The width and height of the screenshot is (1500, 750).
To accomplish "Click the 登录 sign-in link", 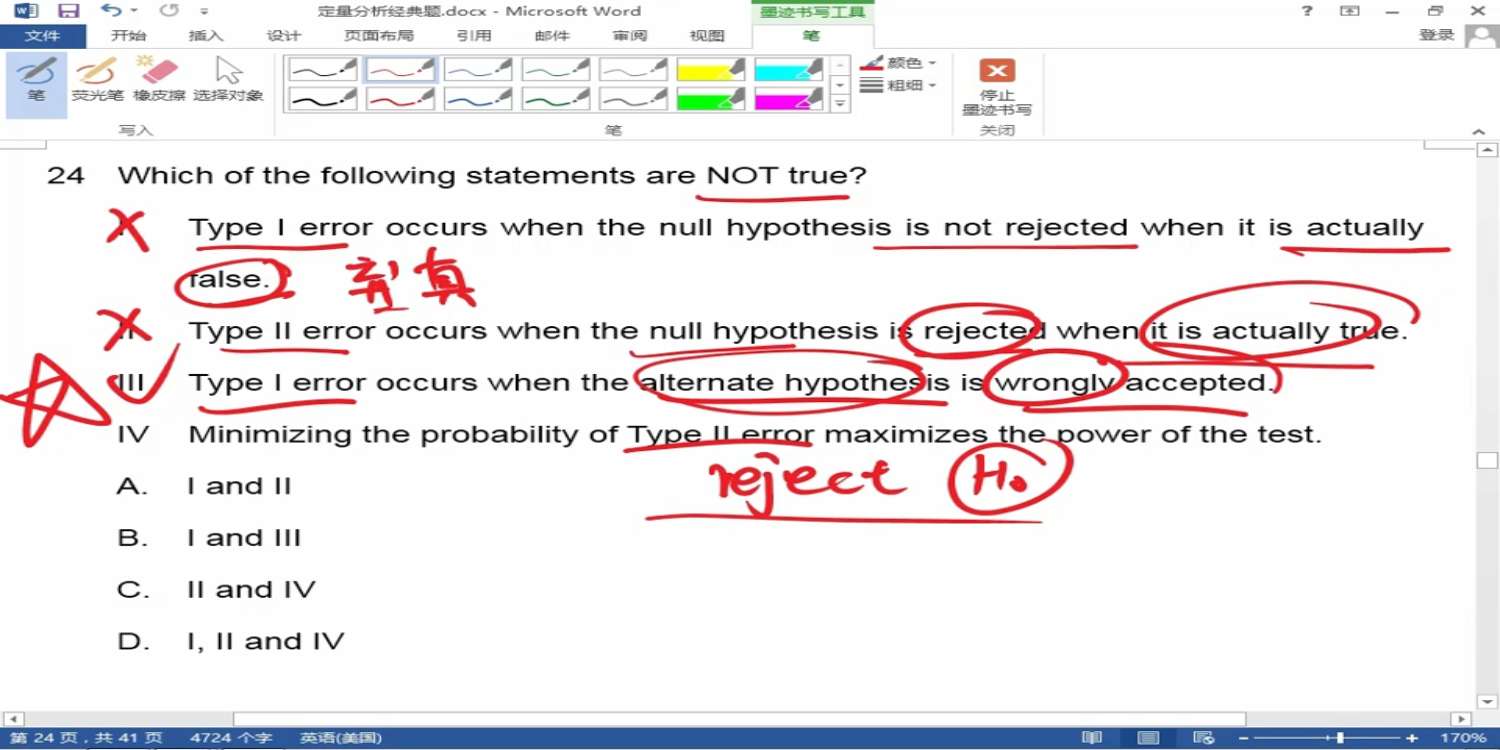I will coord(1436,35).
